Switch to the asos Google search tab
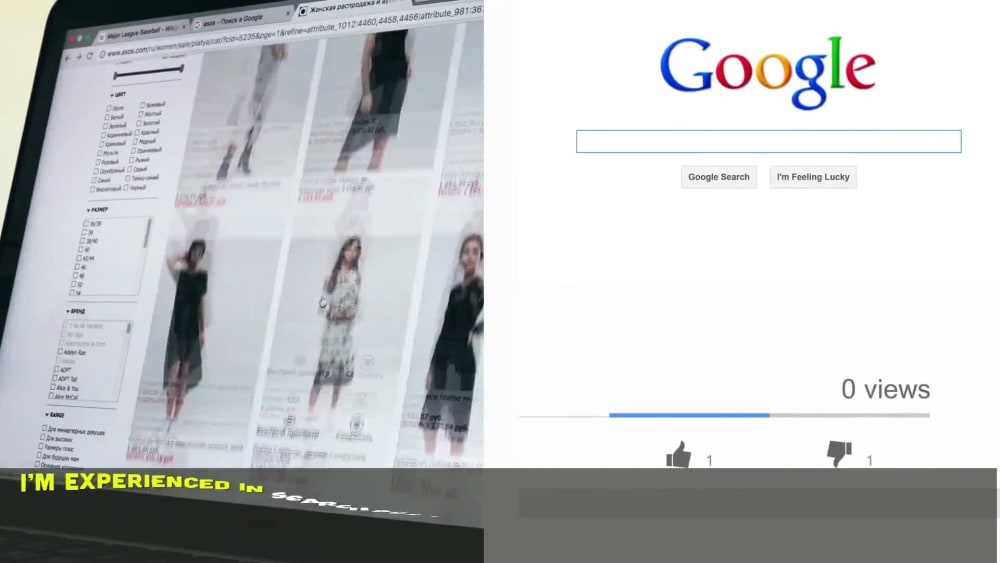 [240, 19]
